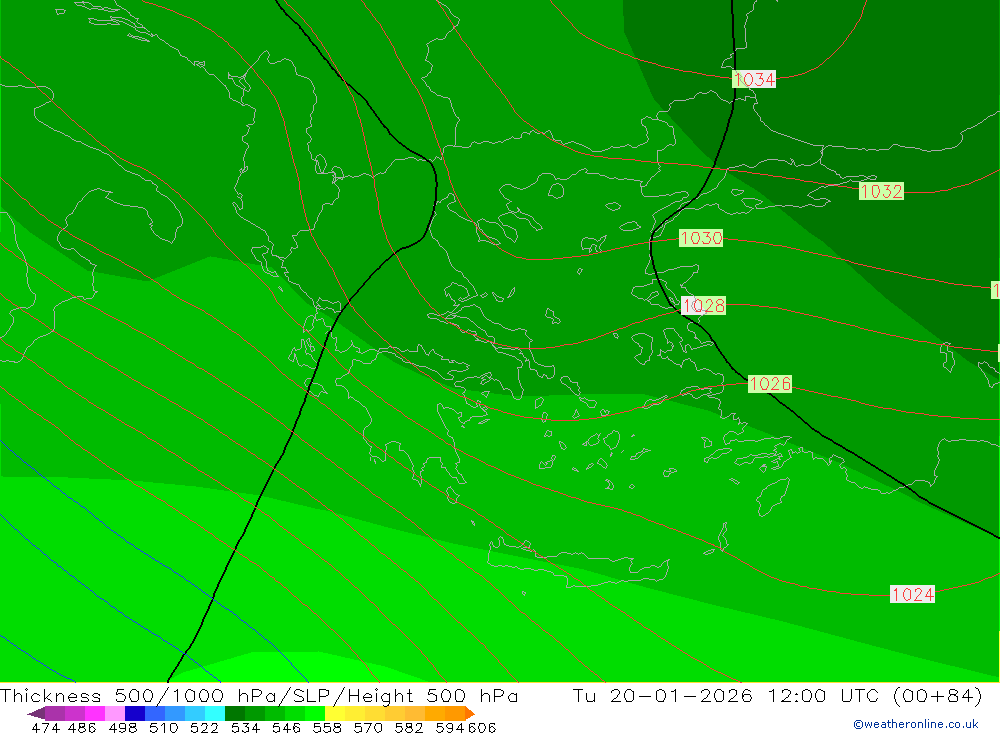The width and height of the screenshot is (1000, 733).
Task: Click the 1028 isobar label
Action: [x=703, y=306]
